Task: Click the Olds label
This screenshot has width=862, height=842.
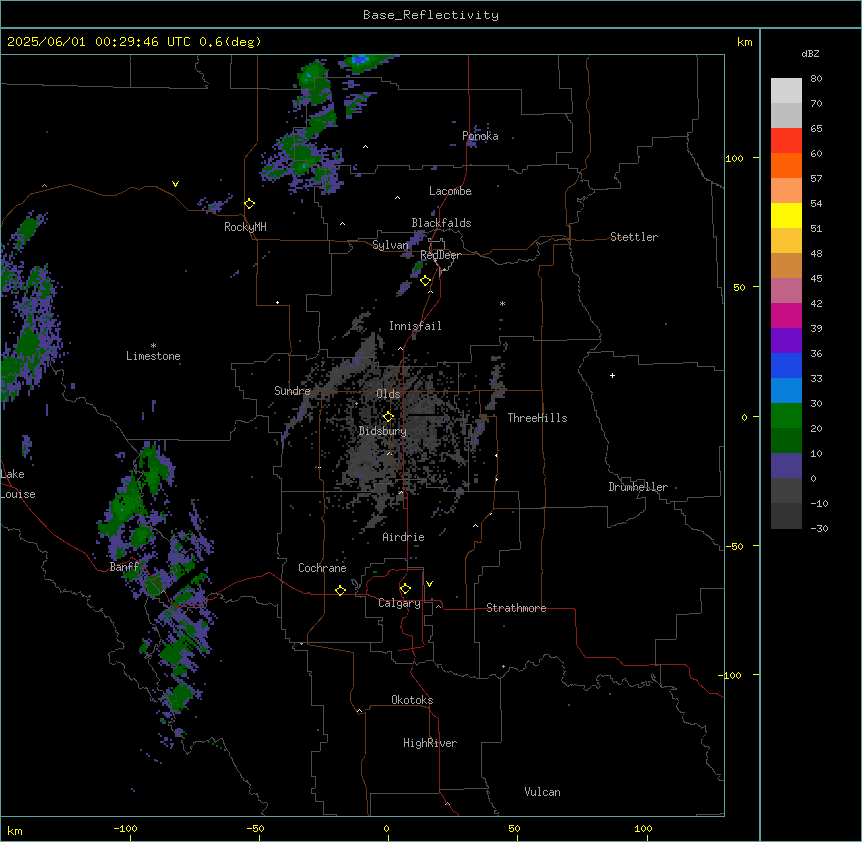Action: click(x=388, y=394)
